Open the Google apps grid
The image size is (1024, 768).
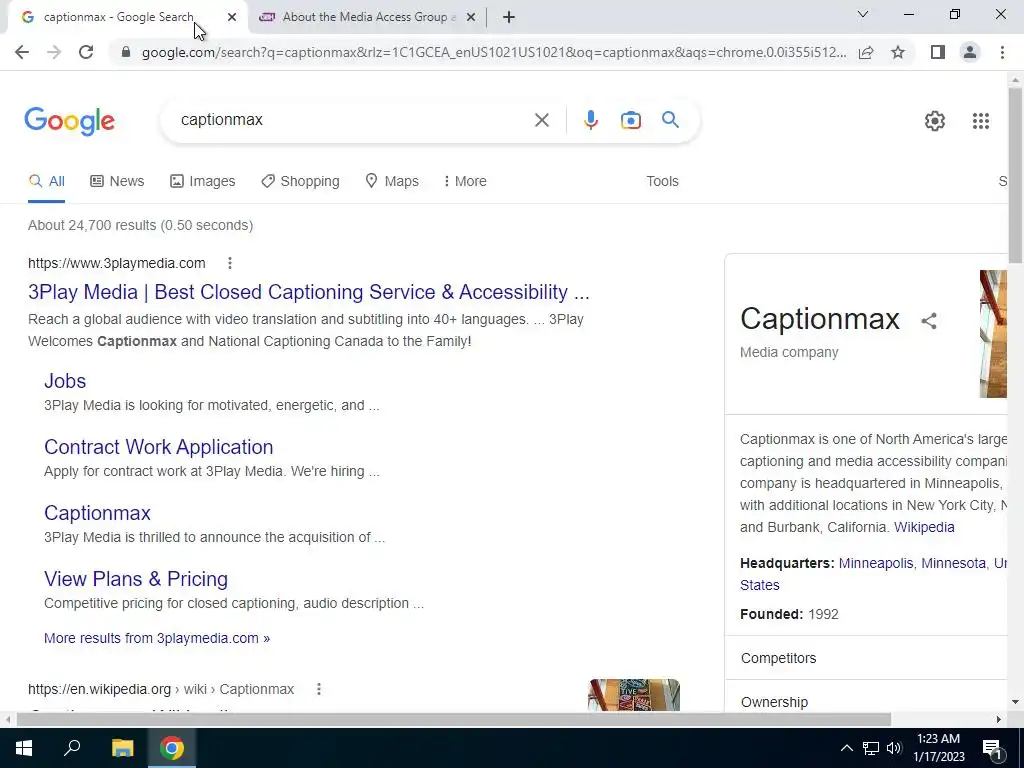980,121
